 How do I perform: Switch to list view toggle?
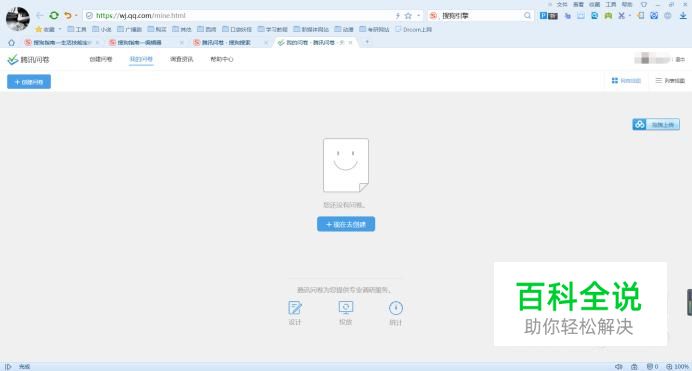click(x=670, y=81)
